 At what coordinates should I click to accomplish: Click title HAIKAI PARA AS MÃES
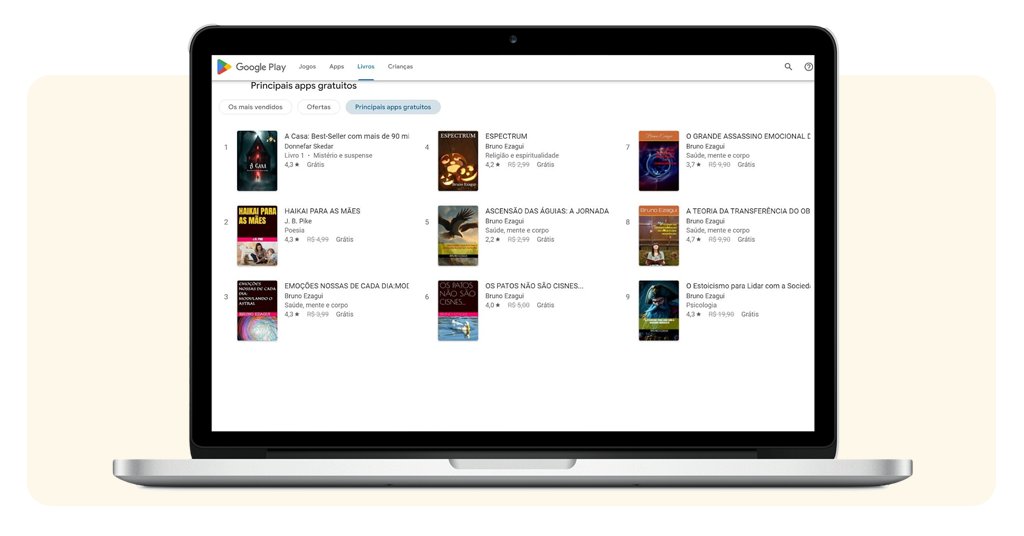pos(323,211)
